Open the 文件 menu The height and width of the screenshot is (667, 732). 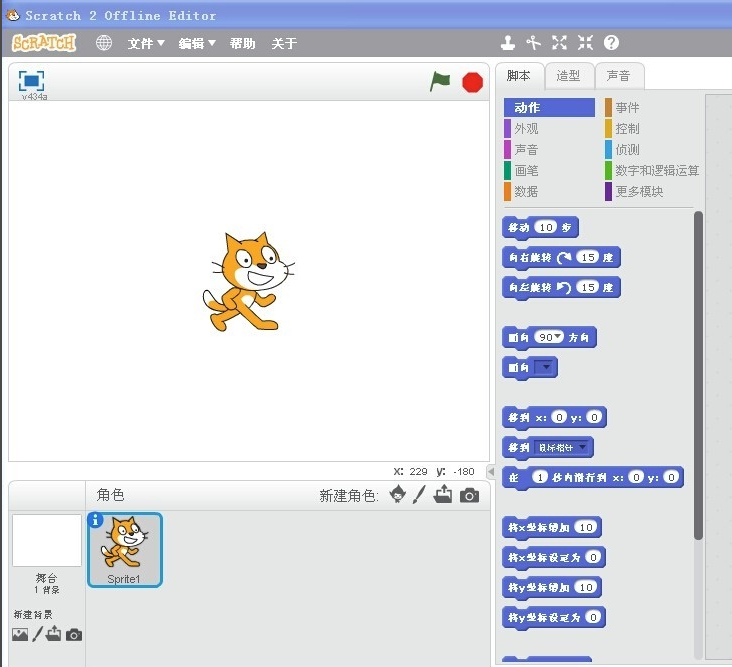point(146,43)
